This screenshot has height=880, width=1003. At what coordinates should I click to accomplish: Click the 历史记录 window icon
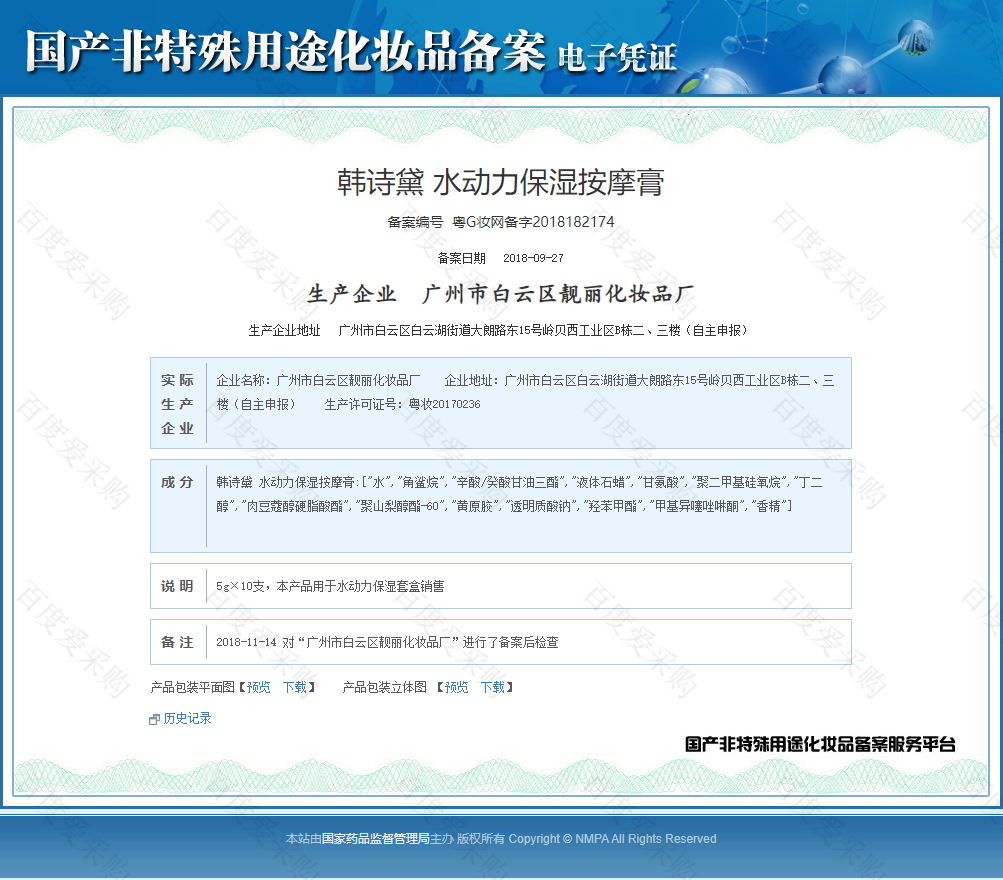pos(154,719)
